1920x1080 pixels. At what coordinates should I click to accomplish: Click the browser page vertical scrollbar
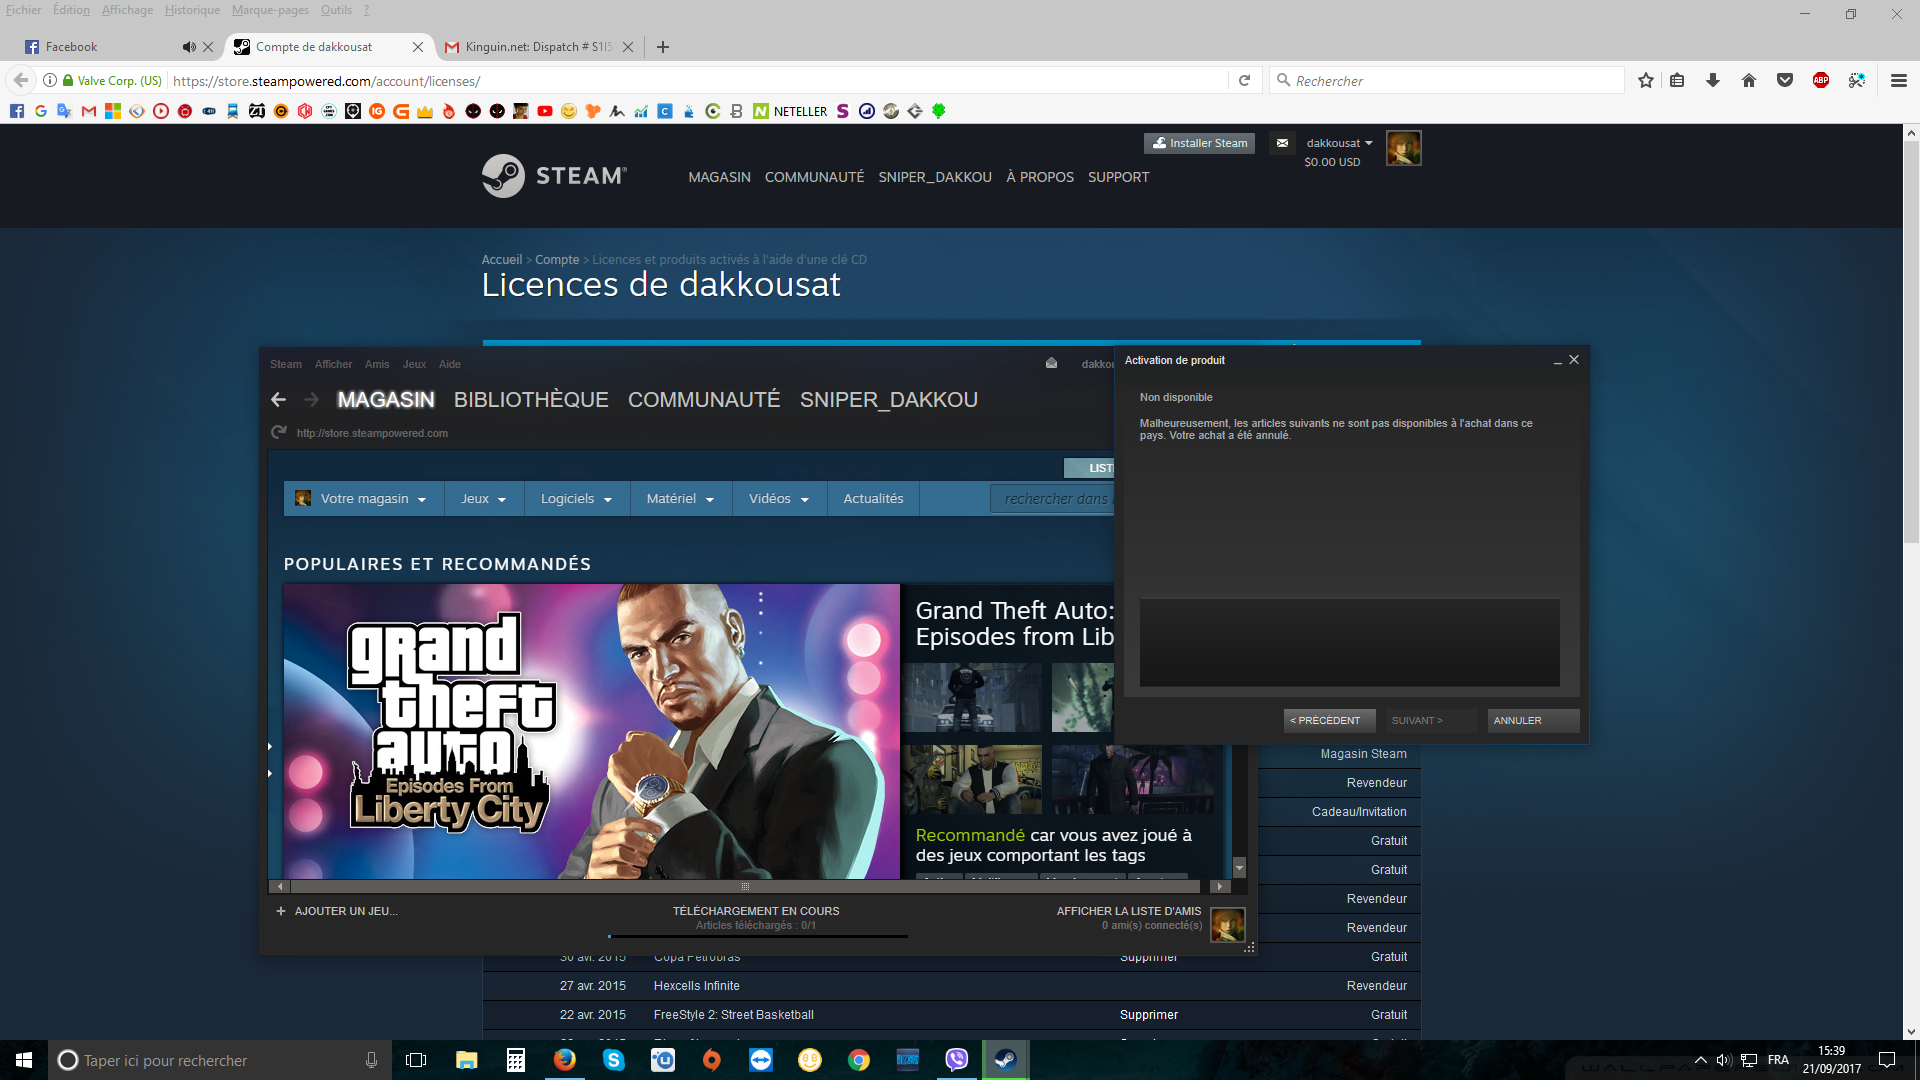tap(1911, 340)
